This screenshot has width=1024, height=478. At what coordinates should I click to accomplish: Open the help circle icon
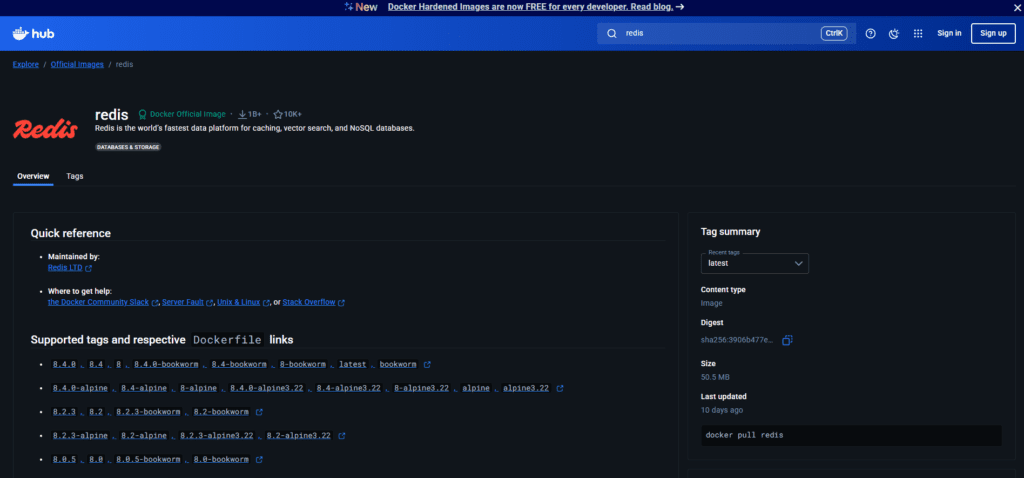(870, 33)
